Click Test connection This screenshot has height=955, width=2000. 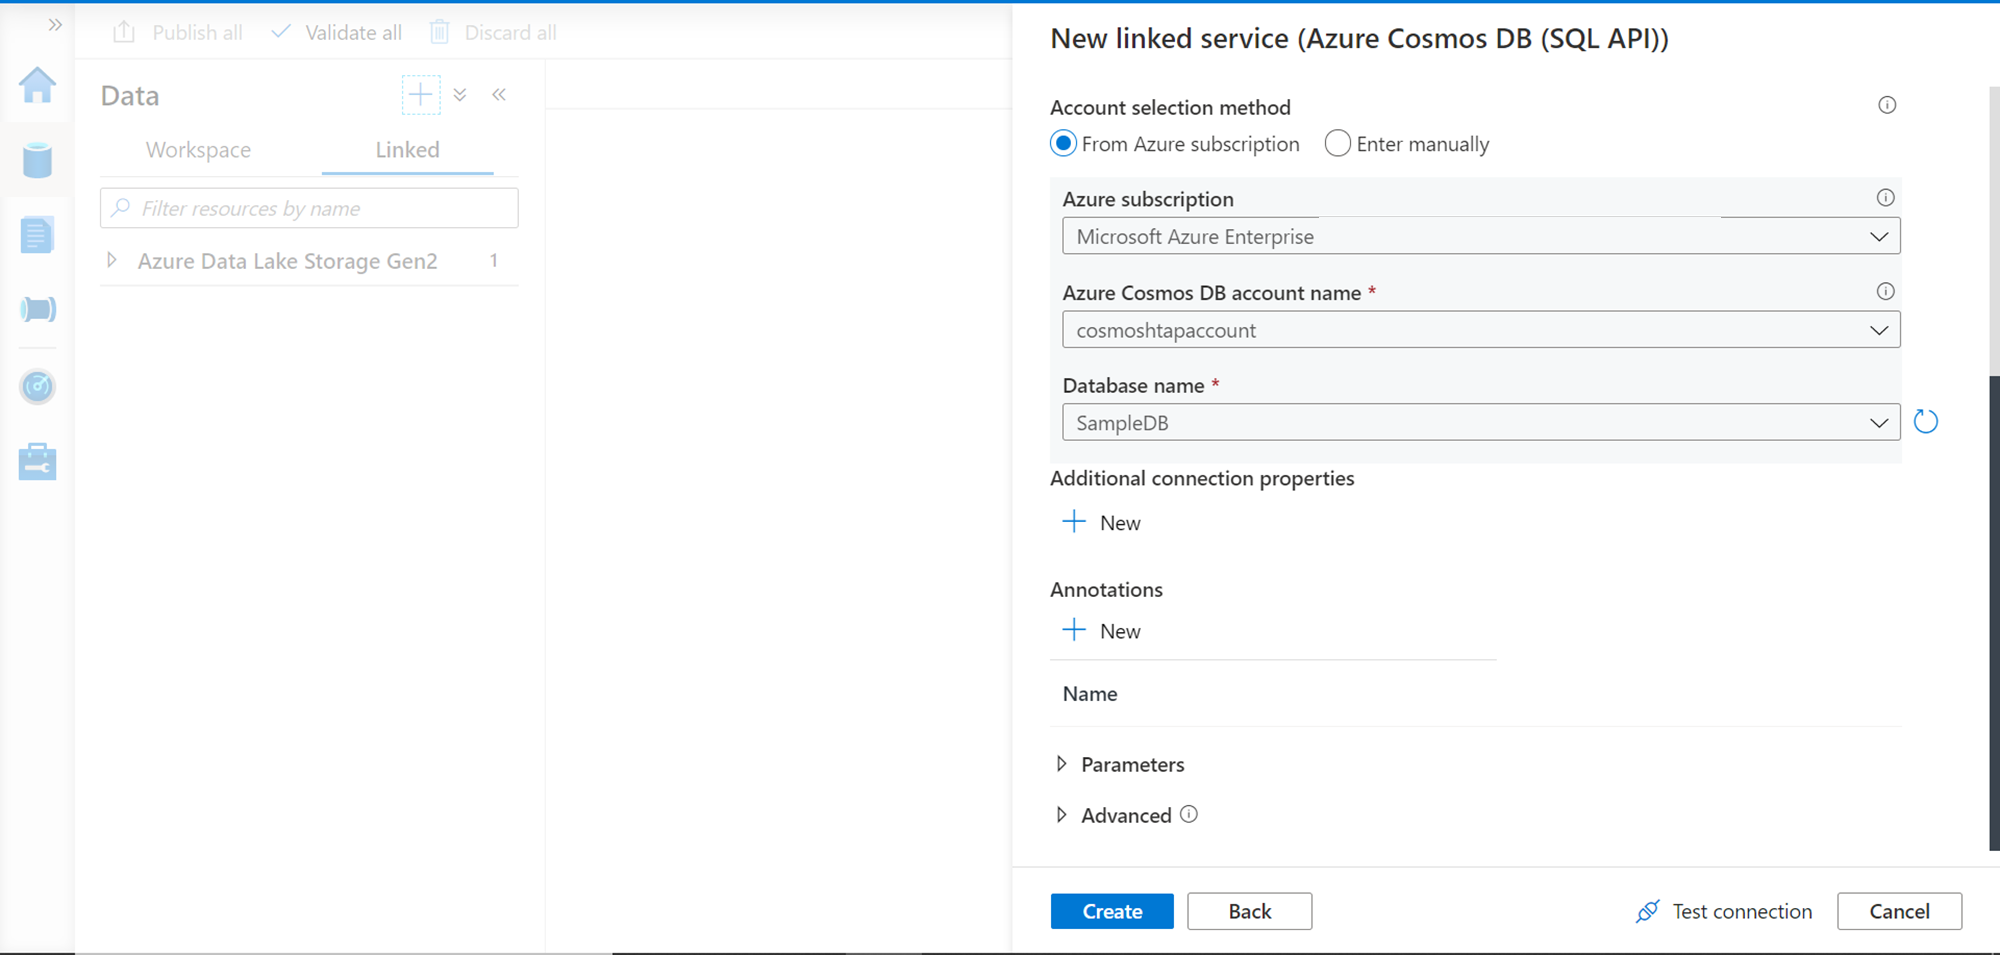(1724, 911)
